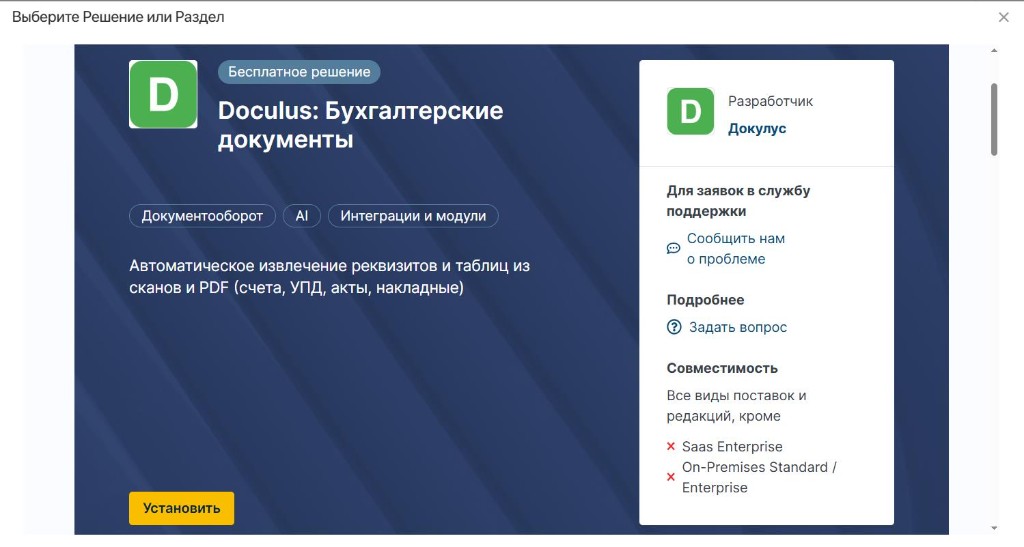The width and height of the screenshot is (1024, 547).
Task: Click the Установить button
Action: [182, 508]
